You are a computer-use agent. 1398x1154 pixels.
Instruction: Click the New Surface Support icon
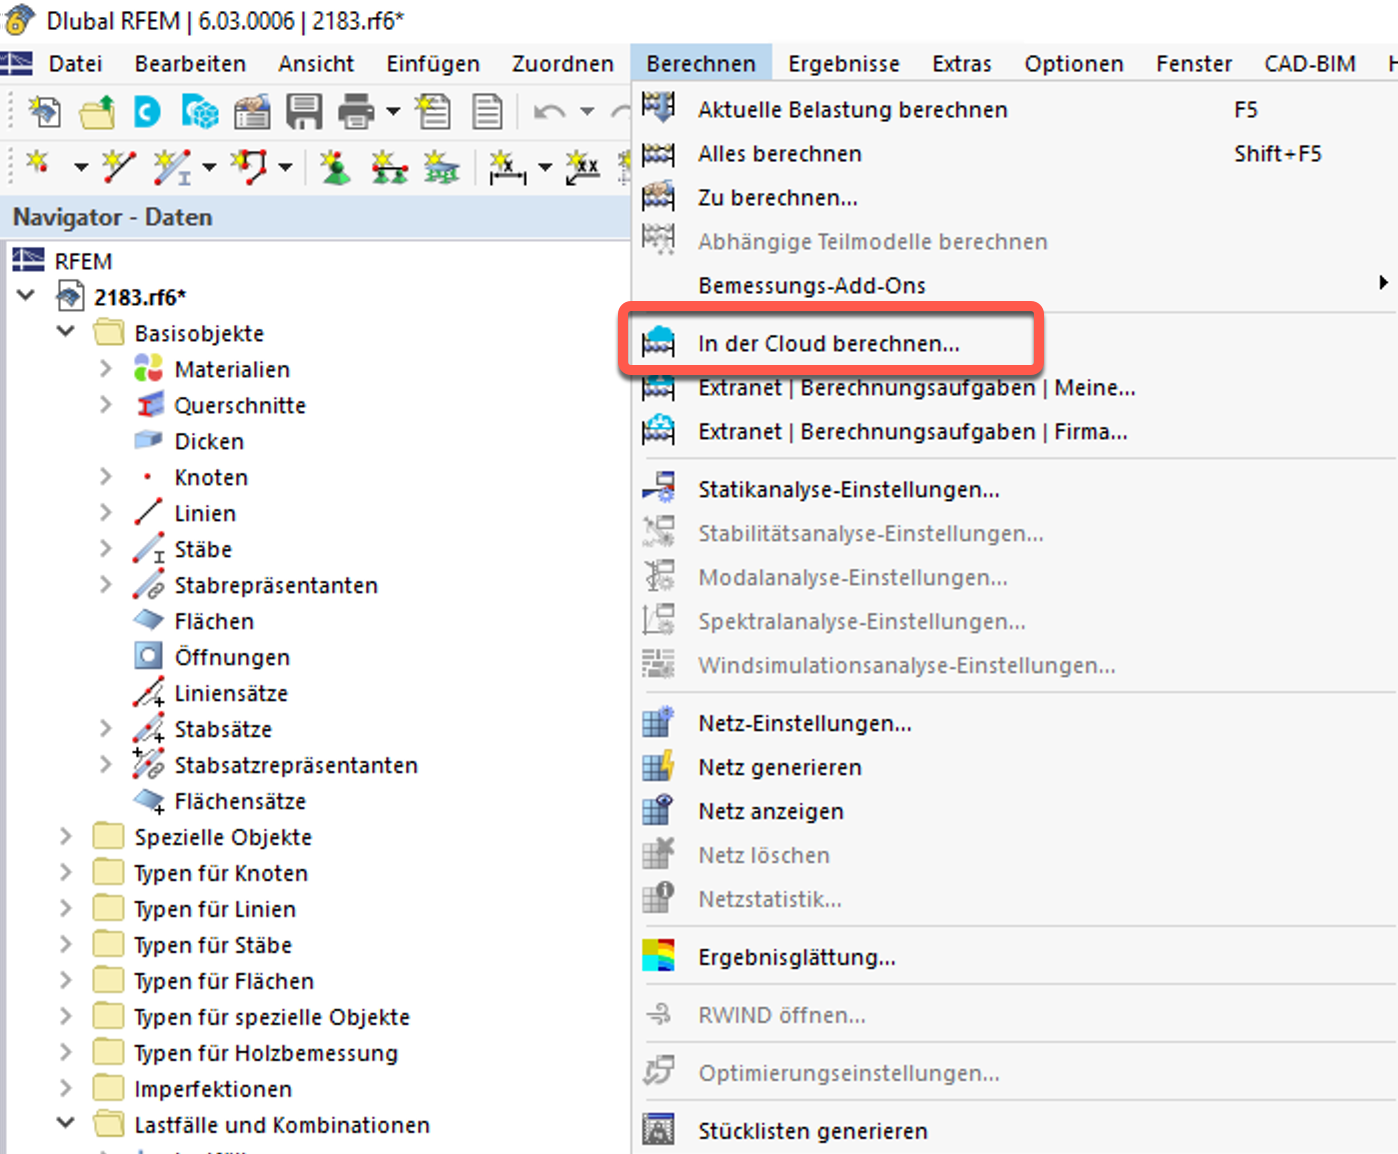[441, 167]
